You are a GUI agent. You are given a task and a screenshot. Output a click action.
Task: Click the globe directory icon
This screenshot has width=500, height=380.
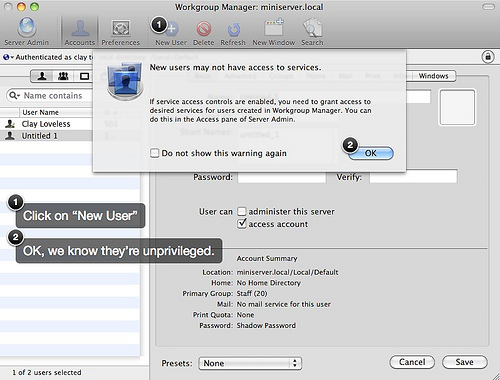pyautogui.click(x=6, y=57)
